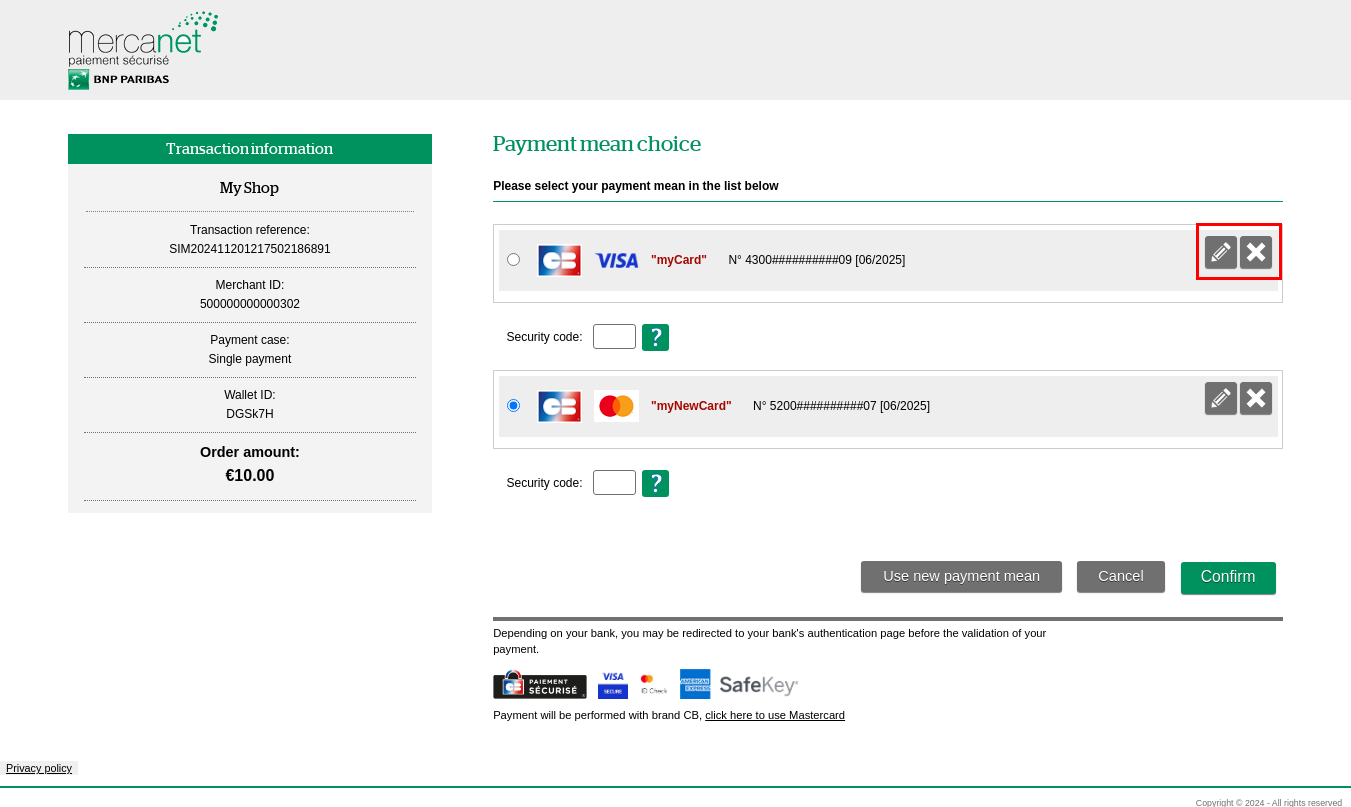Click the American Express SafeKey logo
This screenshot has height=807, width=1351.
(x=739, y=685)
